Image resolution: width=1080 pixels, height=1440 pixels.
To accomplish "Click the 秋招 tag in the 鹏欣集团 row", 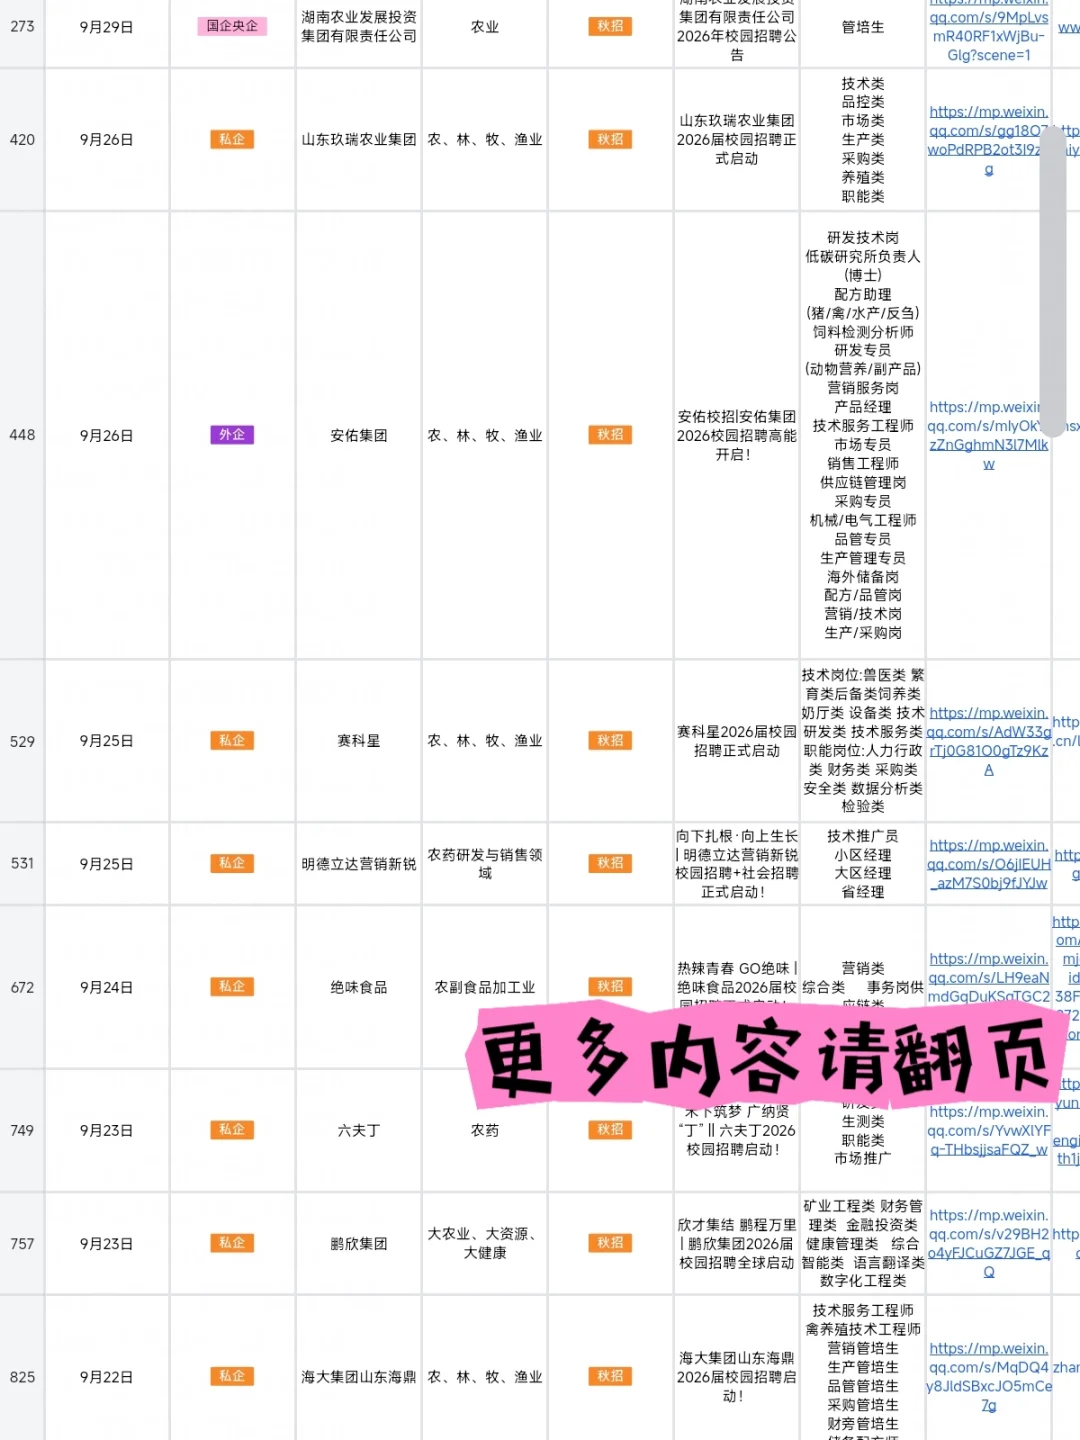I will point(610,1242).
